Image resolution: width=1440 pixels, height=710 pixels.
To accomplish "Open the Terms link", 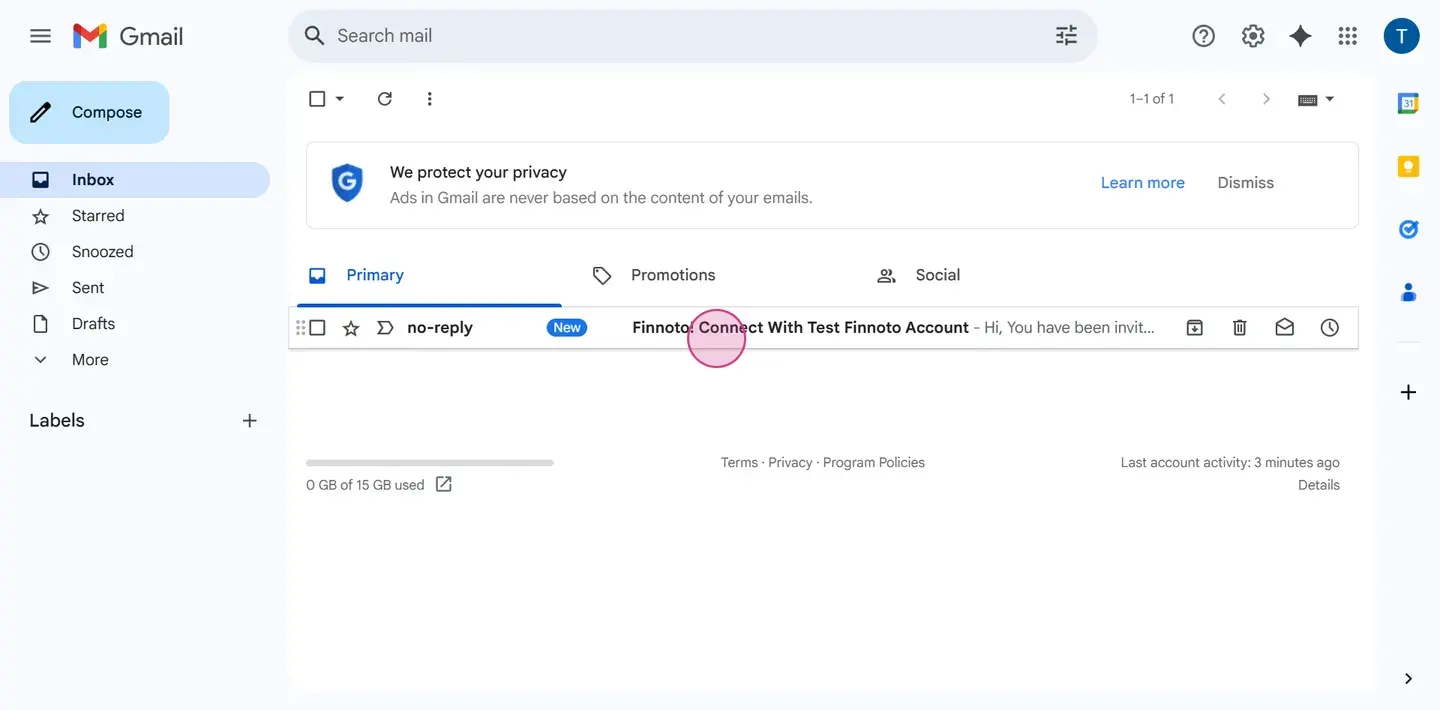I will coord(739,462).
